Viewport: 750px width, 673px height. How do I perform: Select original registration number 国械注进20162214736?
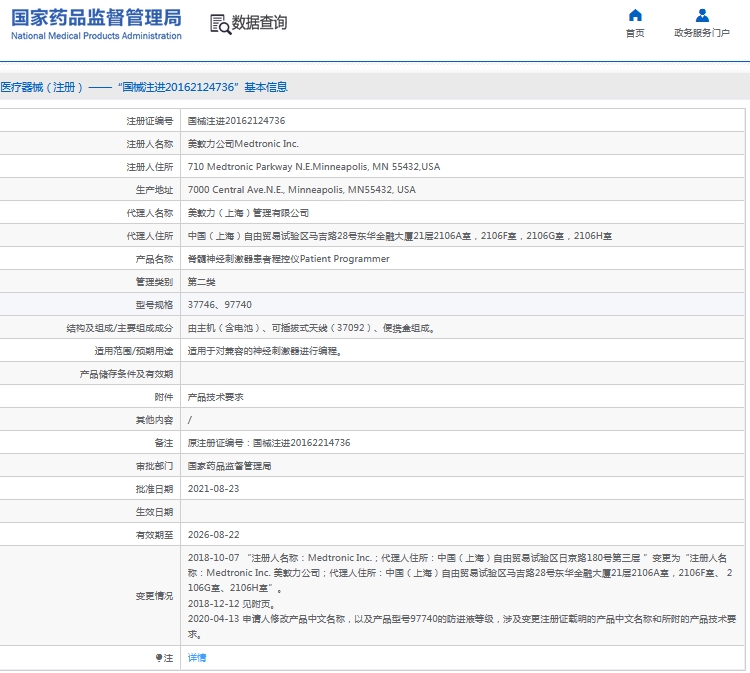(x=269, y=443)
